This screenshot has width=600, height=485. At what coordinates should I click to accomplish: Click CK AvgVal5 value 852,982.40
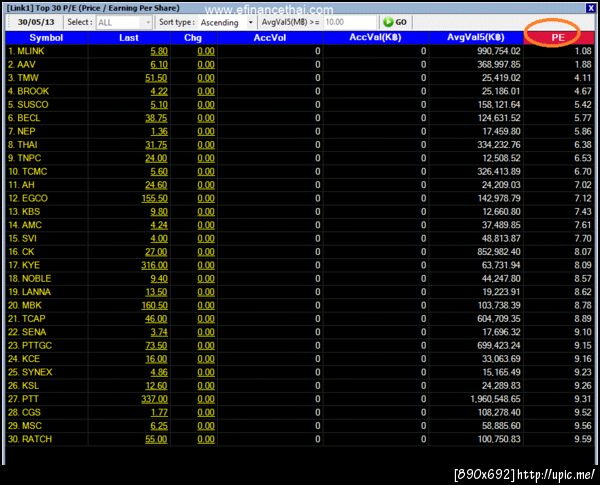tap(499, 252)
